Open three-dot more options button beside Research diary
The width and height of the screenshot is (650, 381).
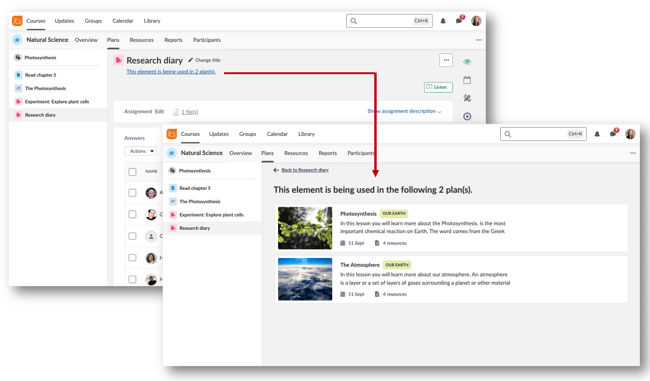point(446,60)
